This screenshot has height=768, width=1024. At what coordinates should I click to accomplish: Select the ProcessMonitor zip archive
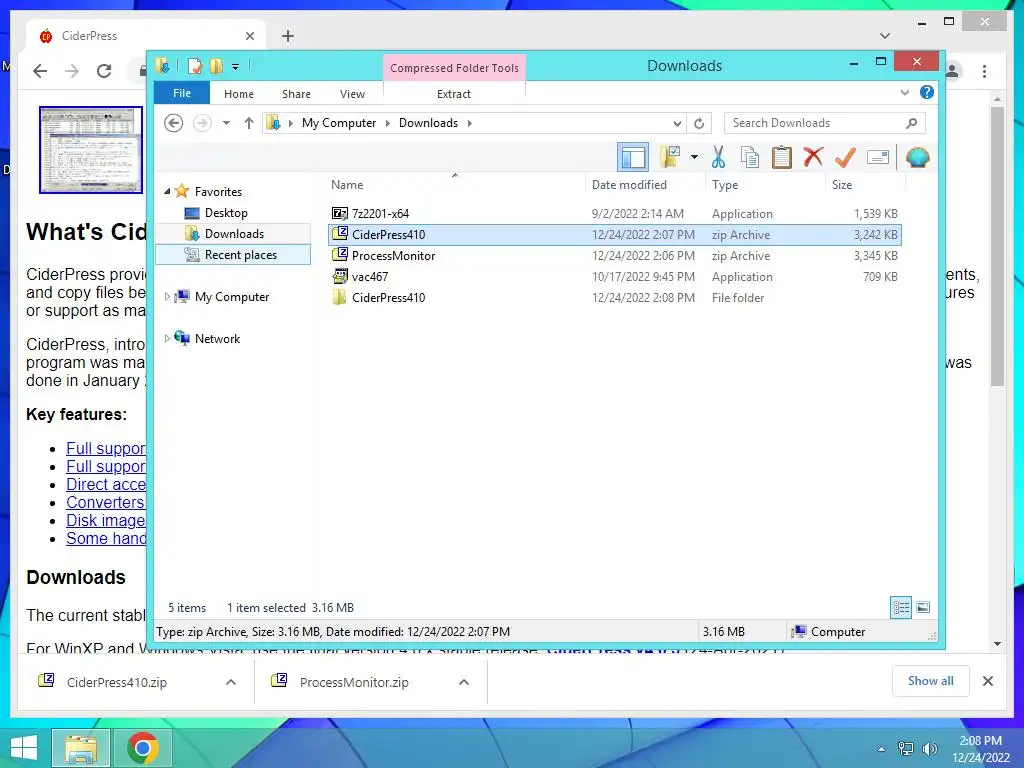pyautogui.click(x=615, y=255)
